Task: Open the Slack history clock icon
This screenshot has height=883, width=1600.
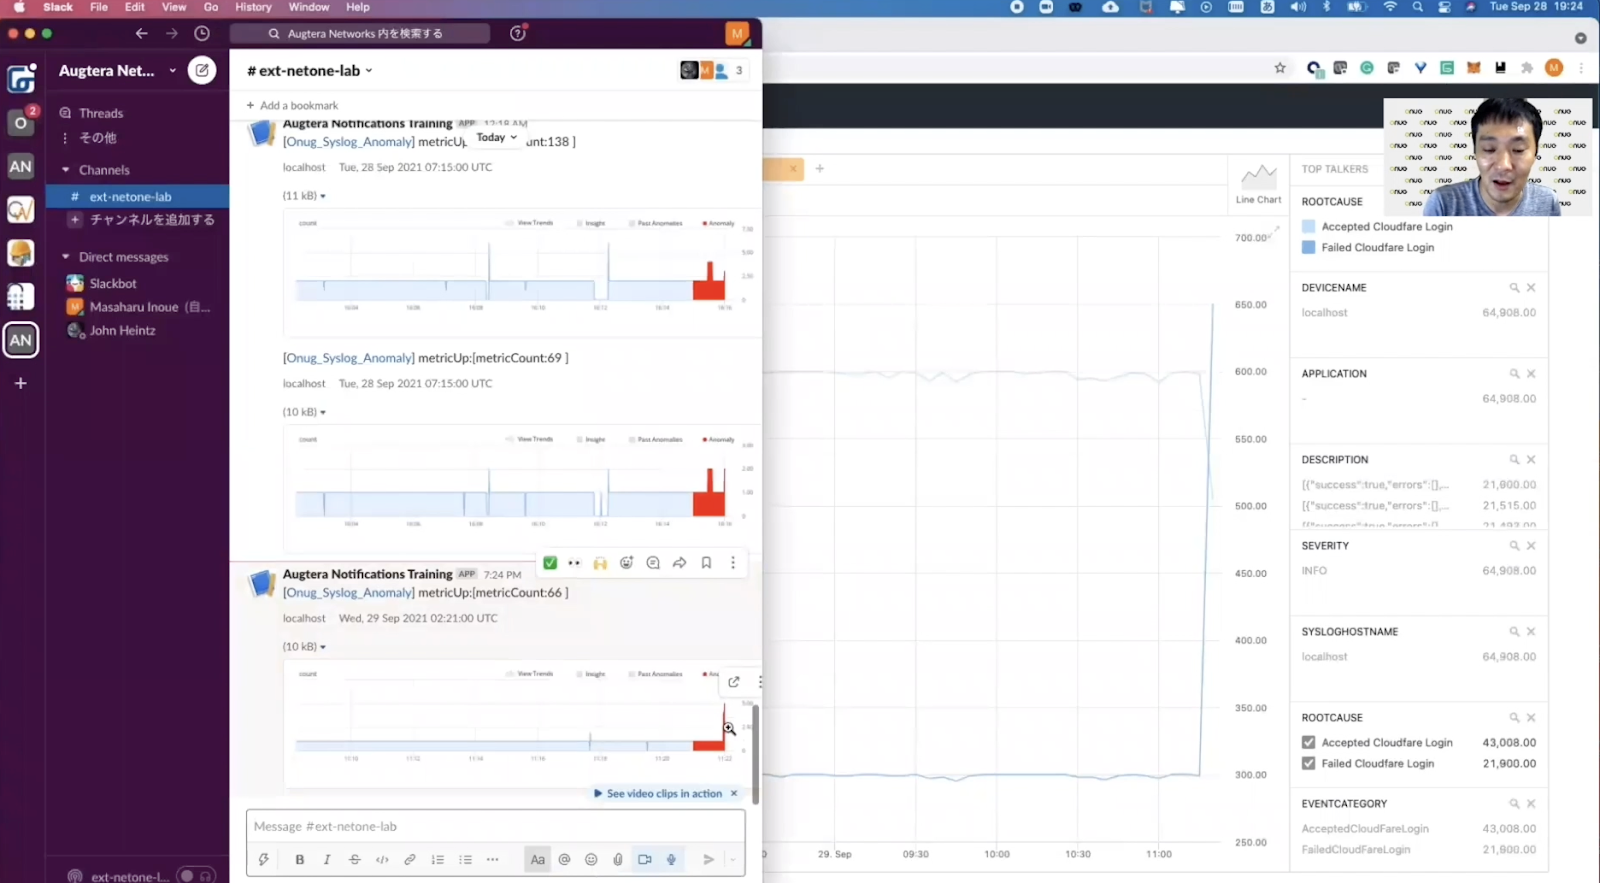Action: tap(202, 33)
